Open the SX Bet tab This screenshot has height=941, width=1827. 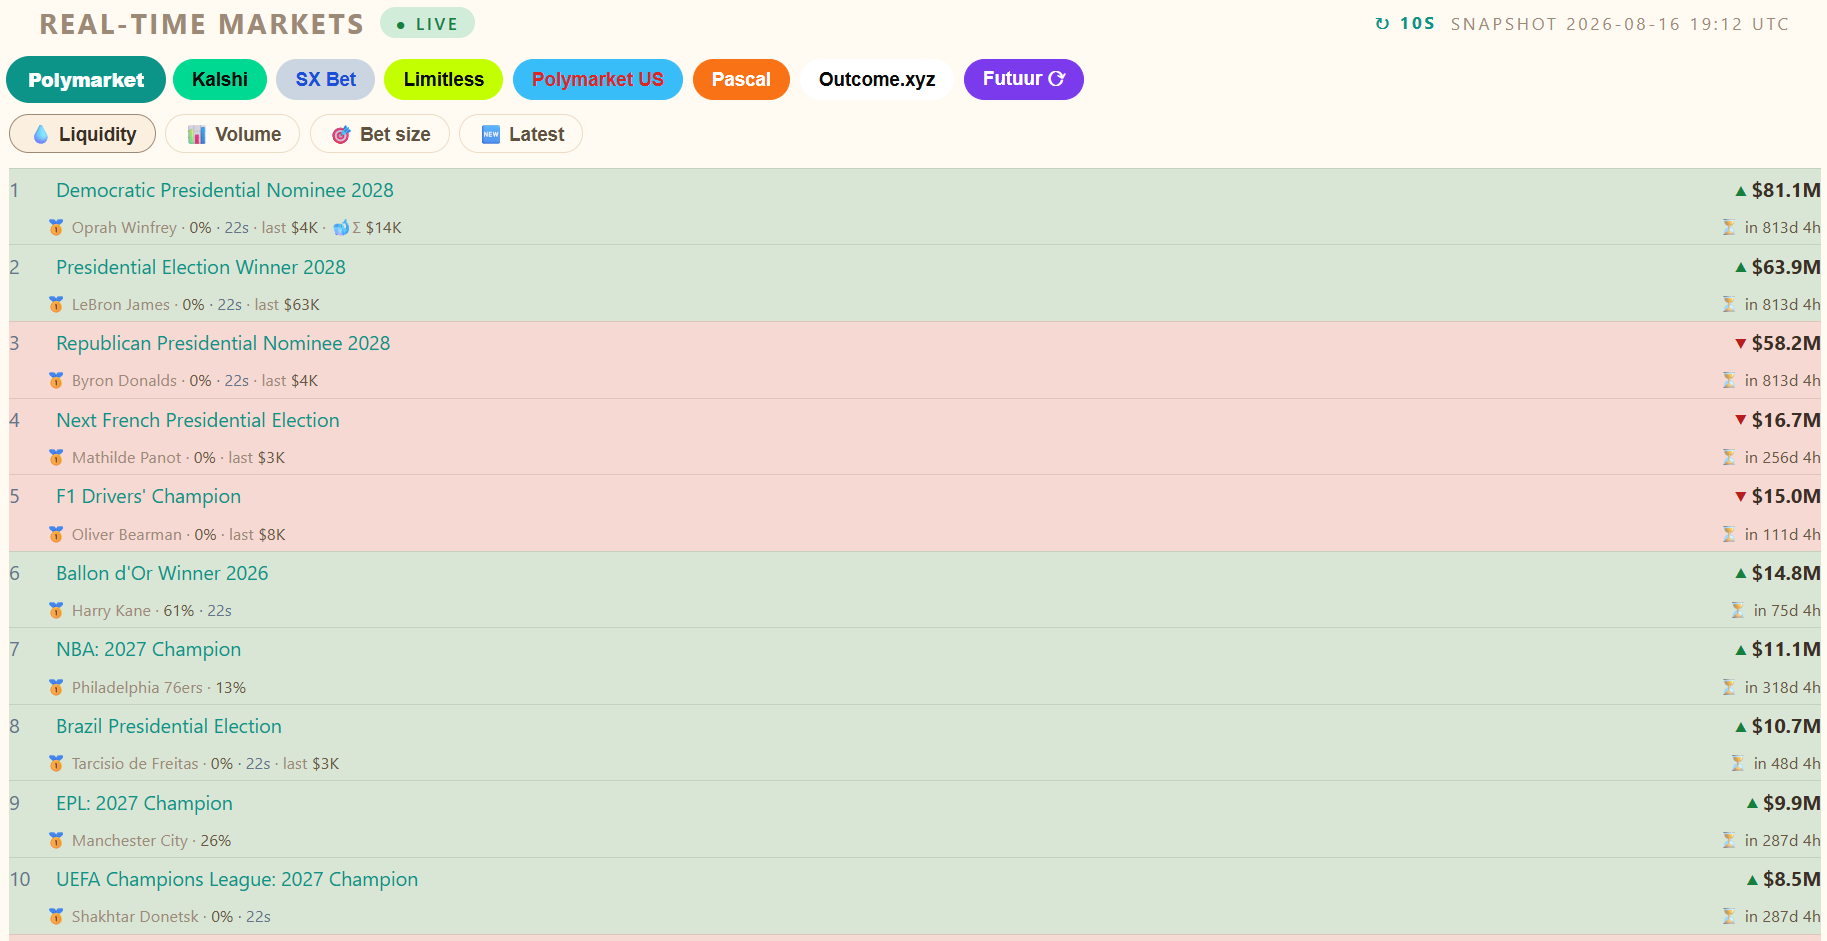325,79
